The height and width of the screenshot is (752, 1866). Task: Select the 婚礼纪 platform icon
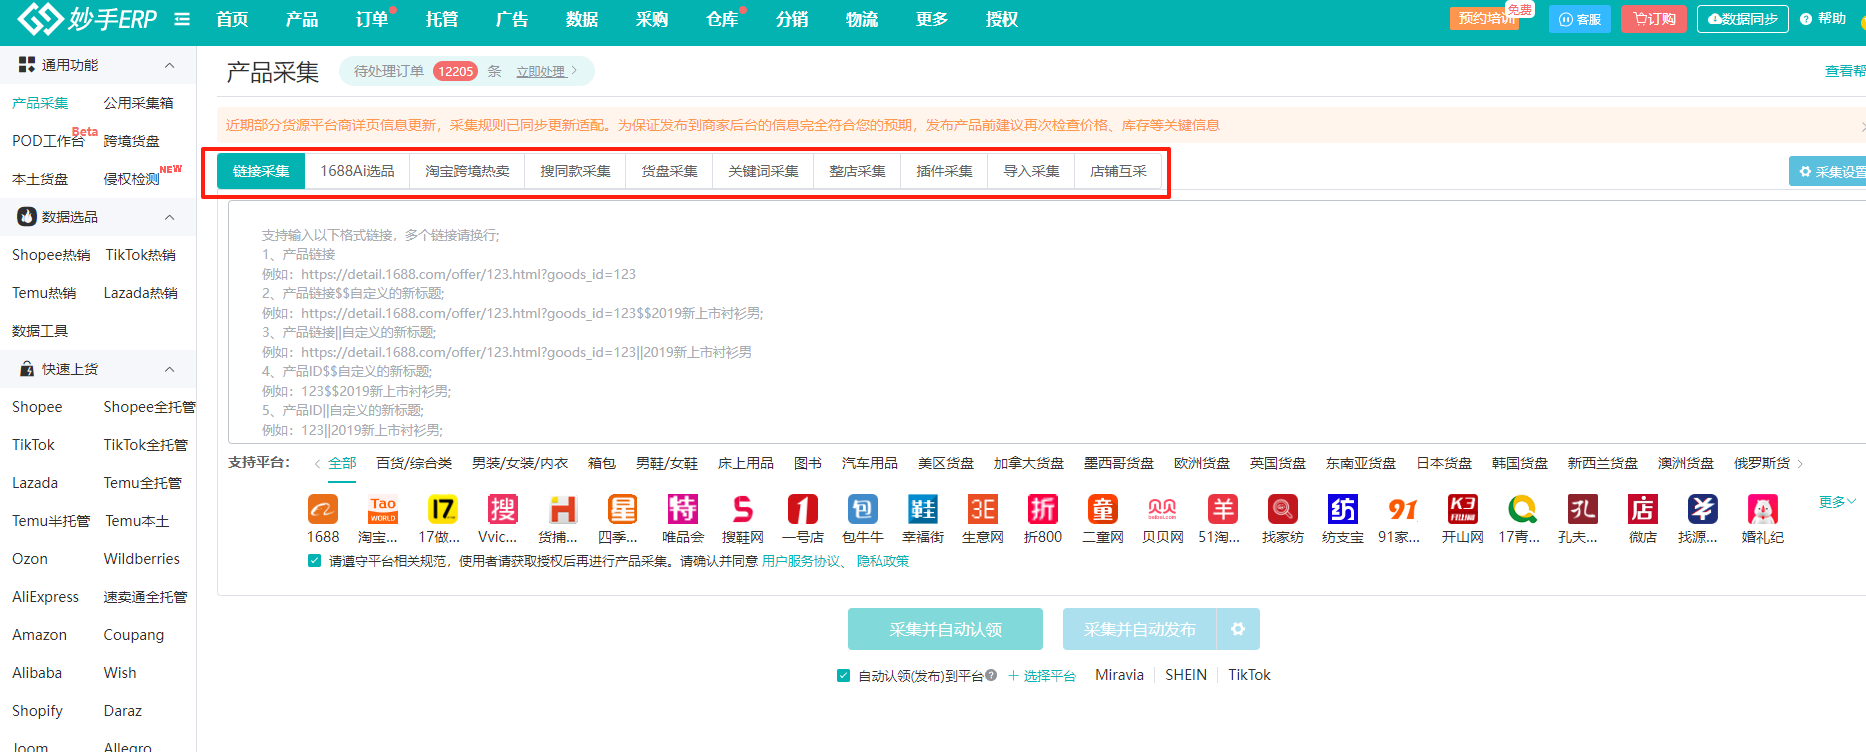(x=1762, y=510)
